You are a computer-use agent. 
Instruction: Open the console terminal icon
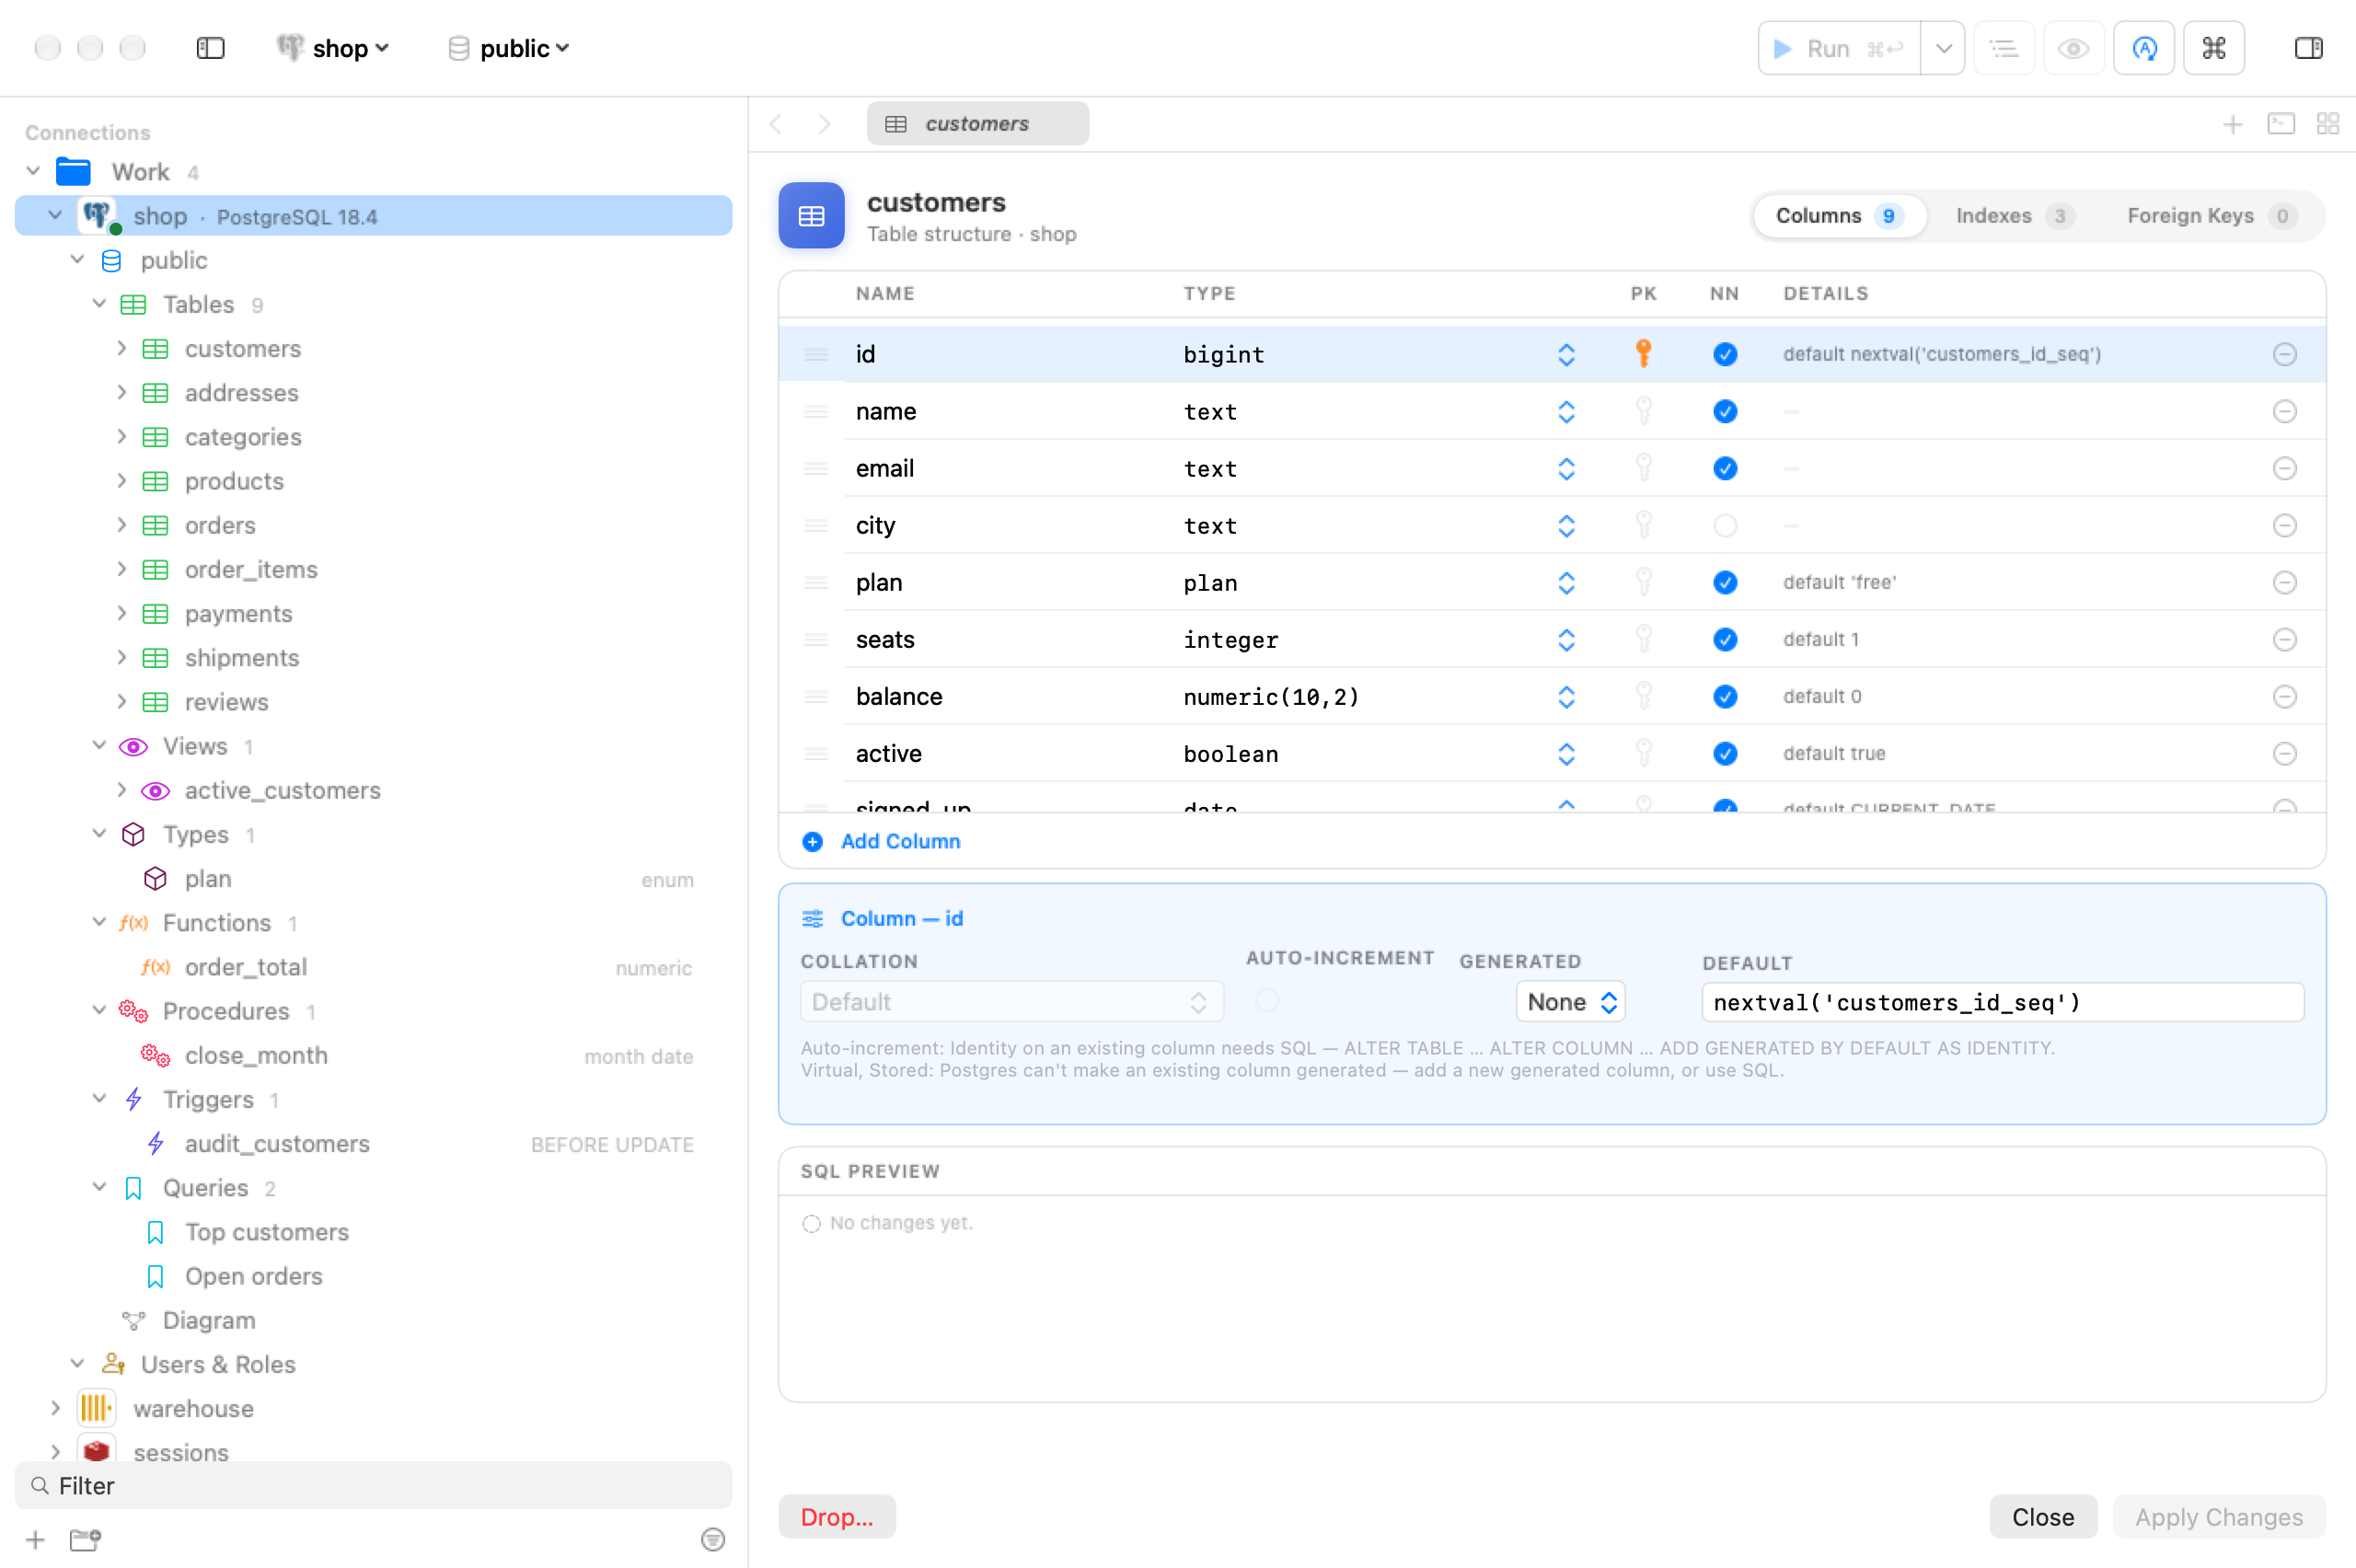tap(2281, 124)
